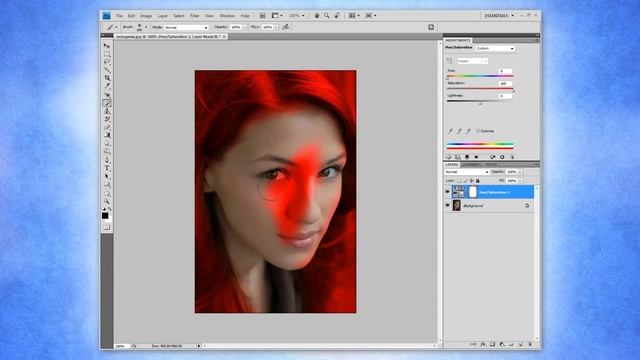This screenshot has height=360, width=640.
Task: Toggle the Brushes panel button
Action: [x=431, y=27]
